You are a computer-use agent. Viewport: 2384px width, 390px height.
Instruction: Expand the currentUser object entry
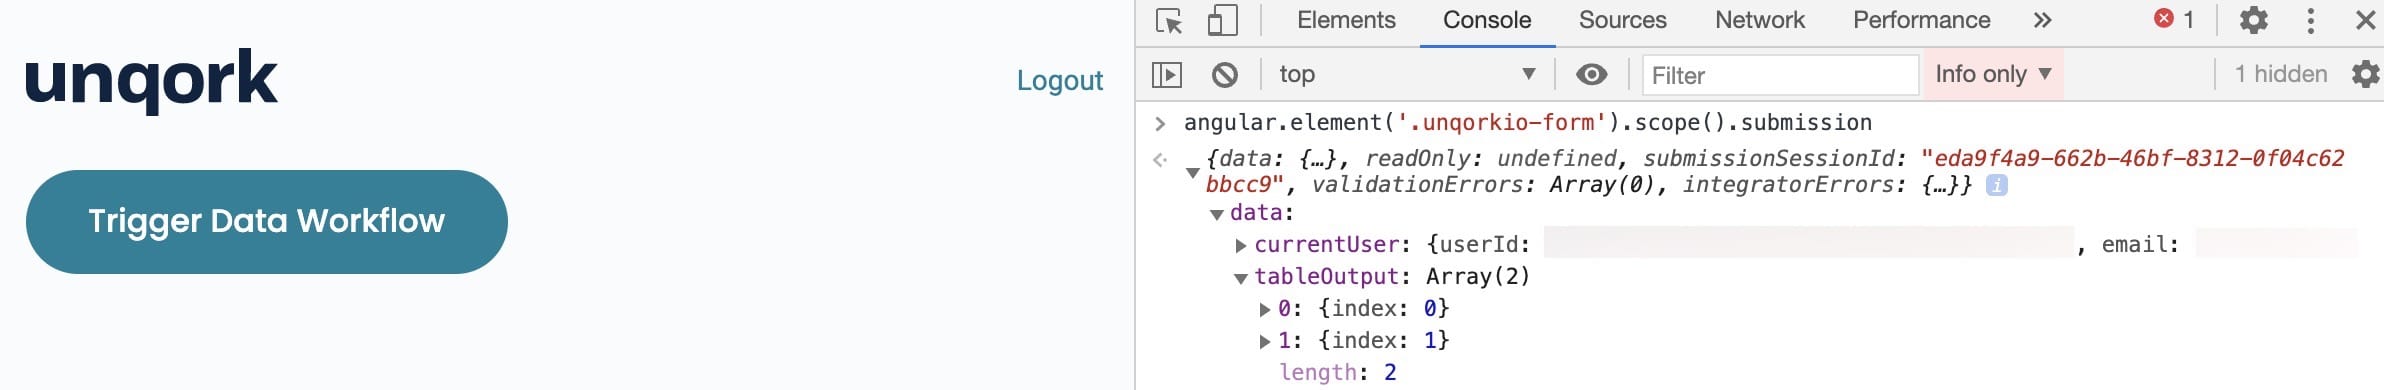tap(1241, 245)
